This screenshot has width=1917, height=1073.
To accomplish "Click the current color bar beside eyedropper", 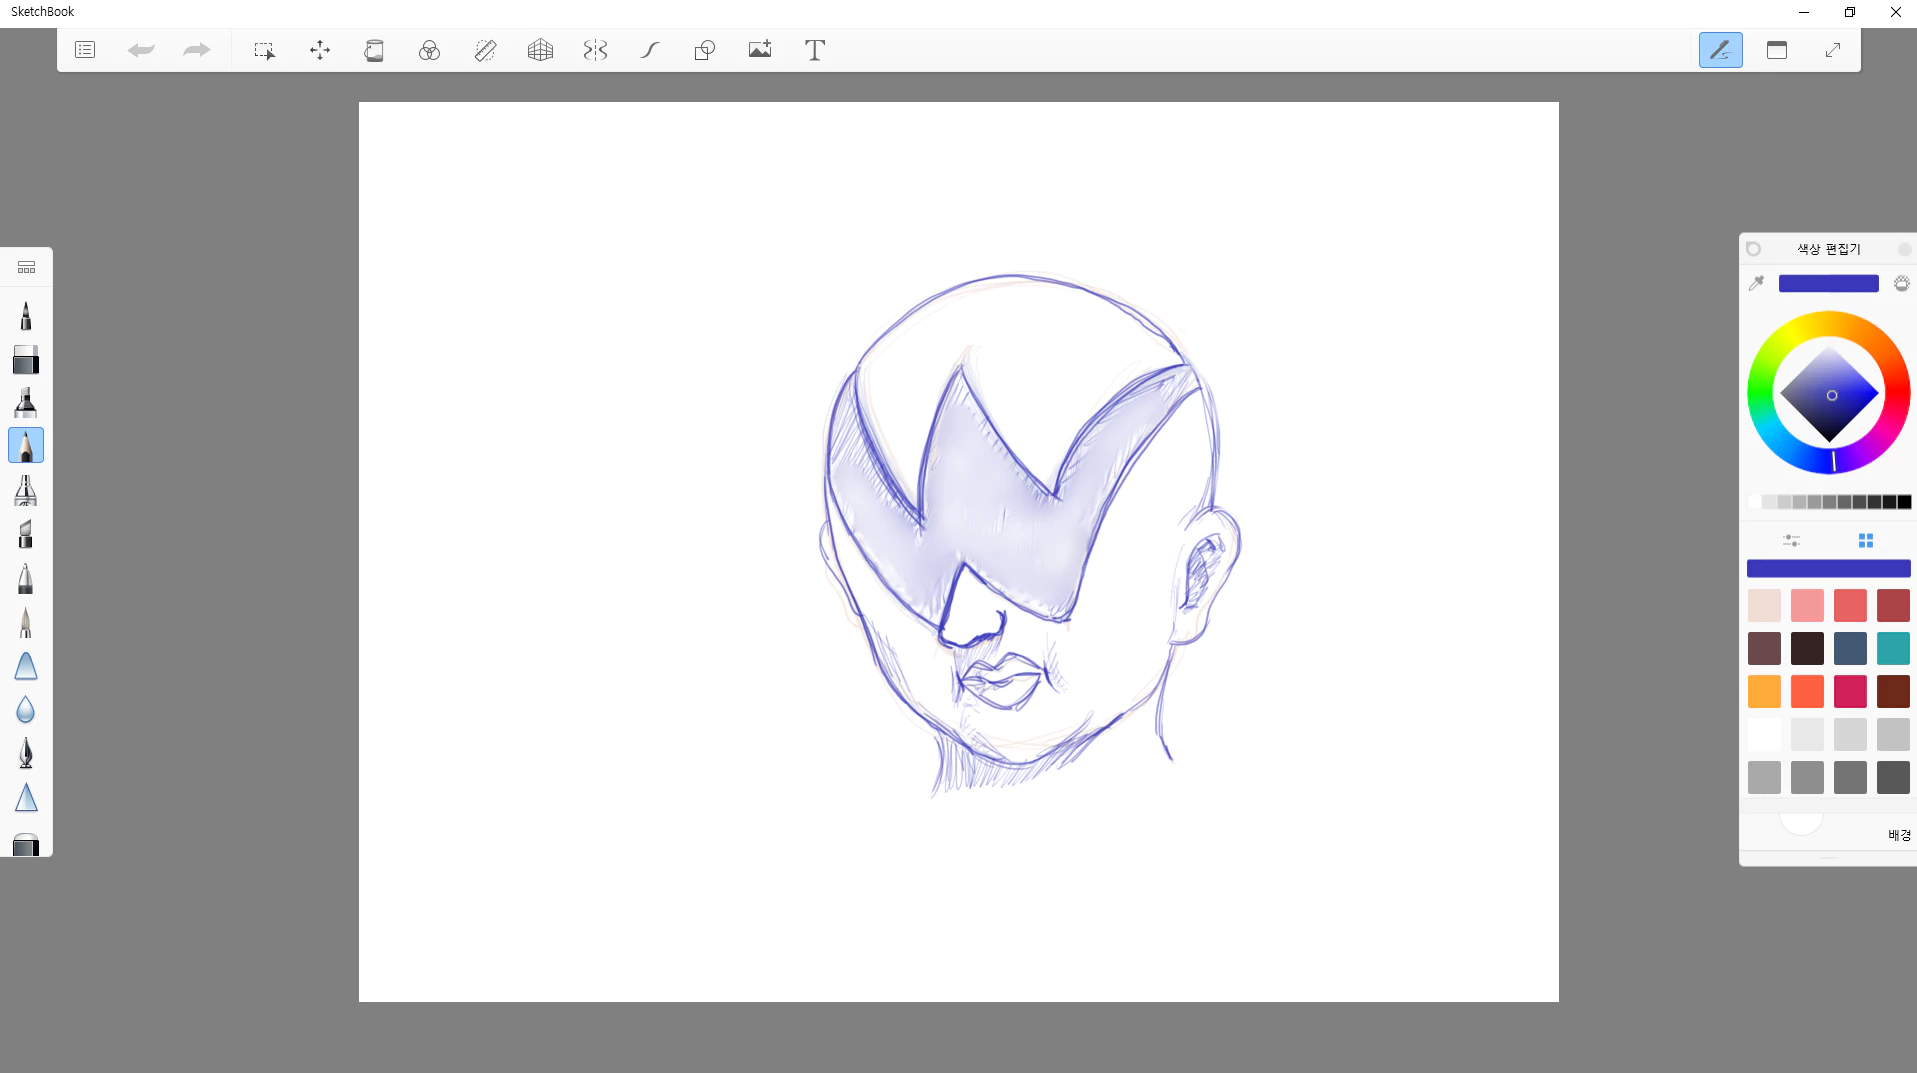I will tap(1828, 284).
